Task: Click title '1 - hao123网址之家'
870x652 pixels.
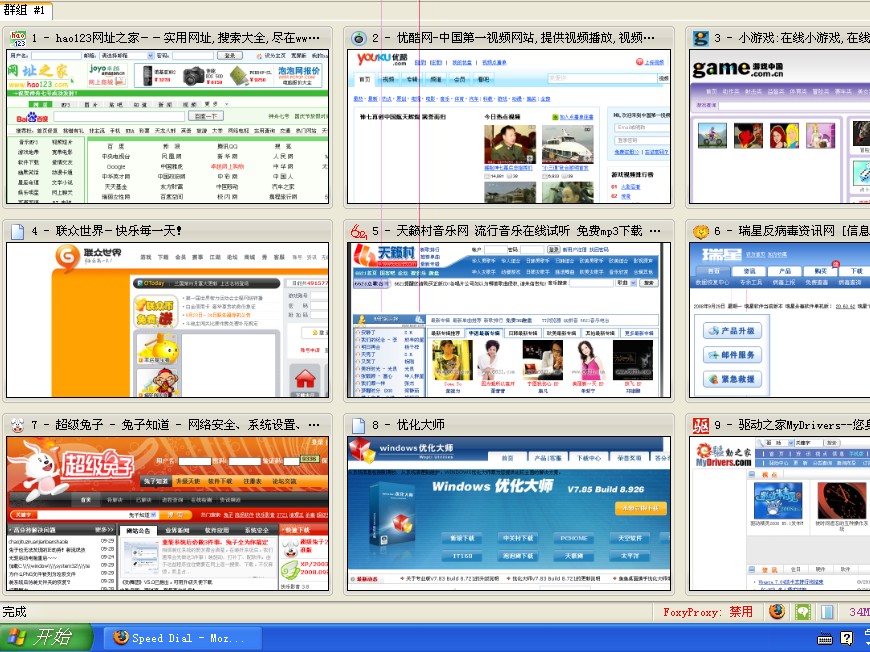Action: click(175, 38)
